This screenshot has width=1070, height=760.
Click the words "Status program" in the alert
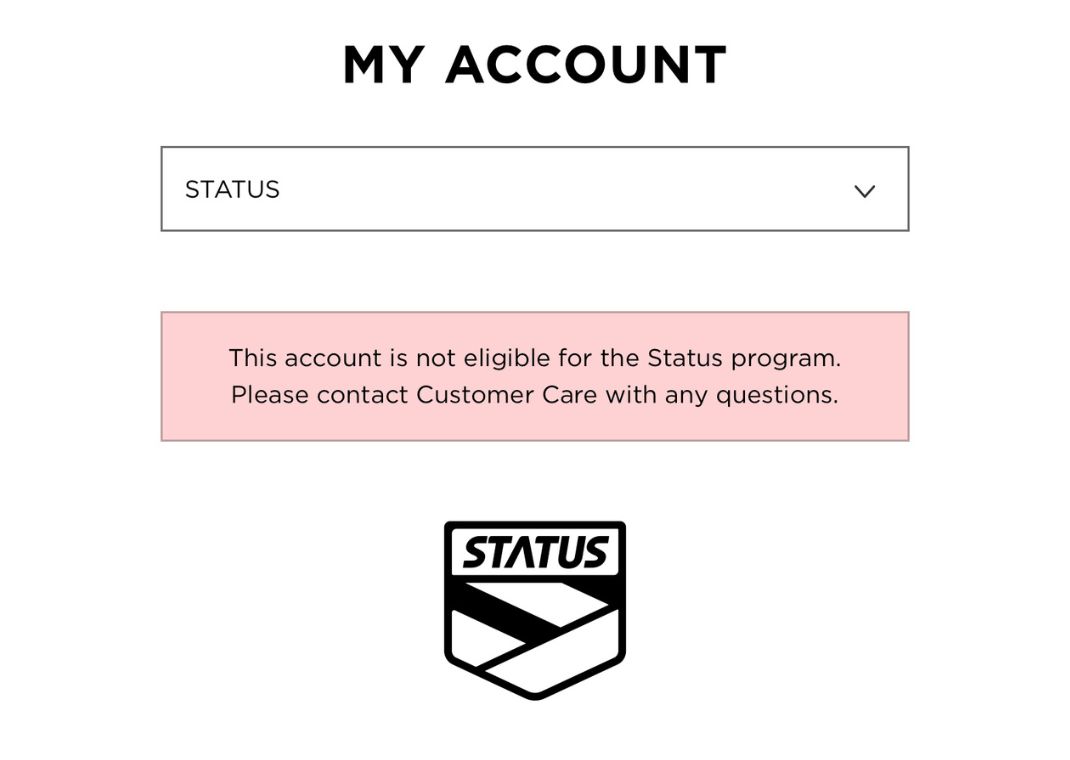(x=744, y=358)
